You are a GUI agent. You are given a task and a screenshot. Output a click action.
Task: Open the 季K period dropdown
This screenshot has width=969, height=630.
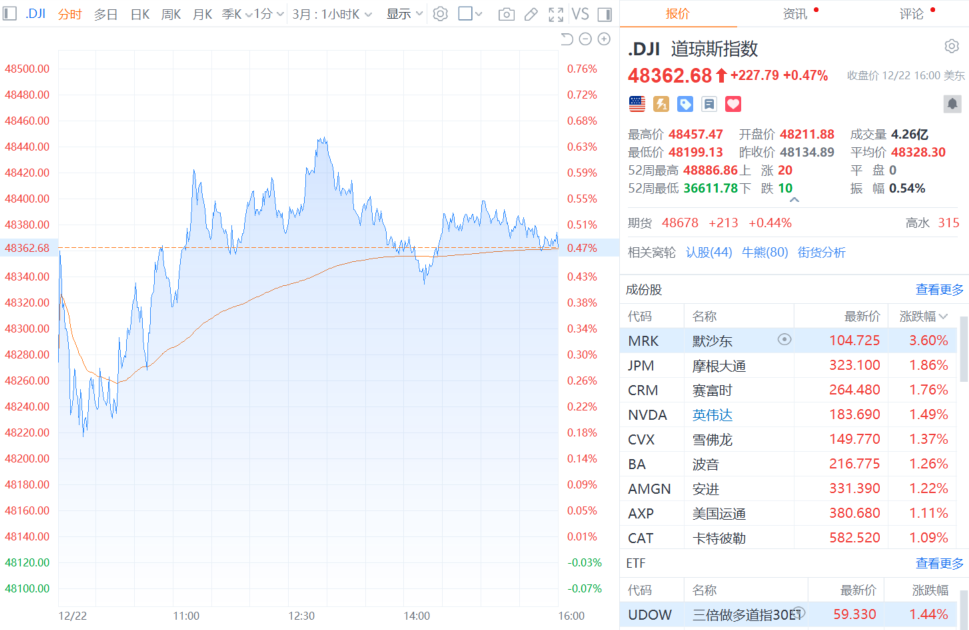237,14
